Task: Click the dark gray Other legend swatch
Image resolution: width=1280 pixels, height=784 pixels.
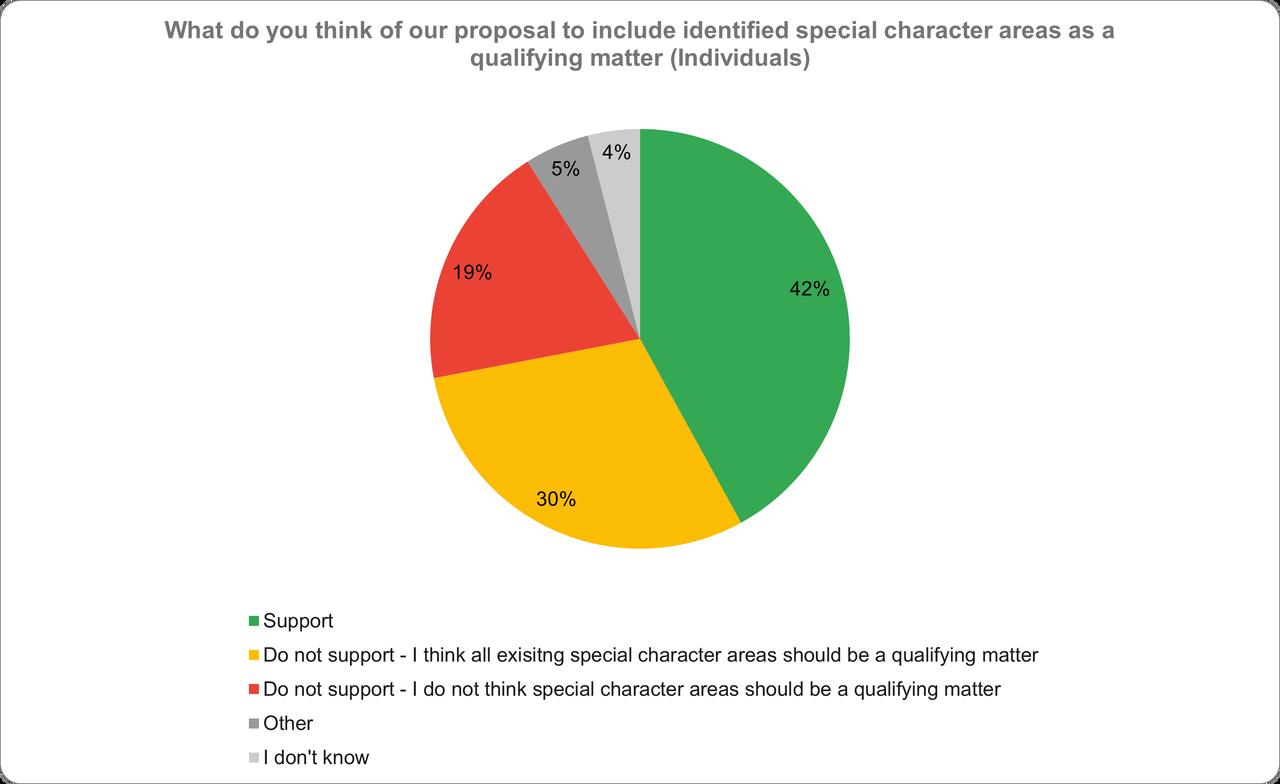Action: coord(254,724)
